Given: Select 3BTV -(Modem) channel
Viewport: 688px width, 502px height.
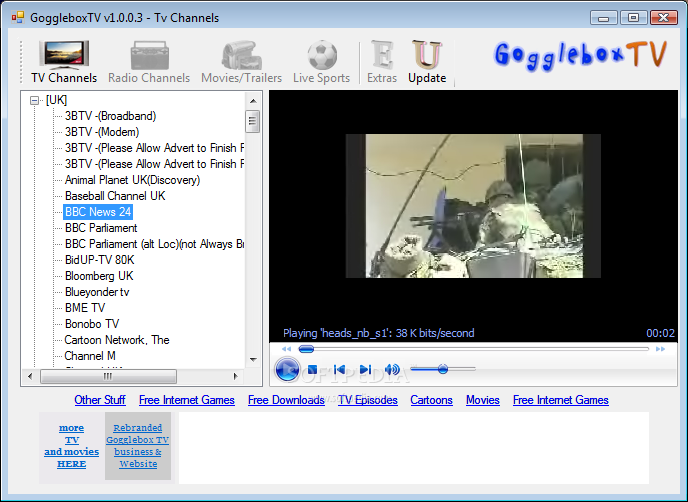Looking at the screenshot, I should 102,132.
